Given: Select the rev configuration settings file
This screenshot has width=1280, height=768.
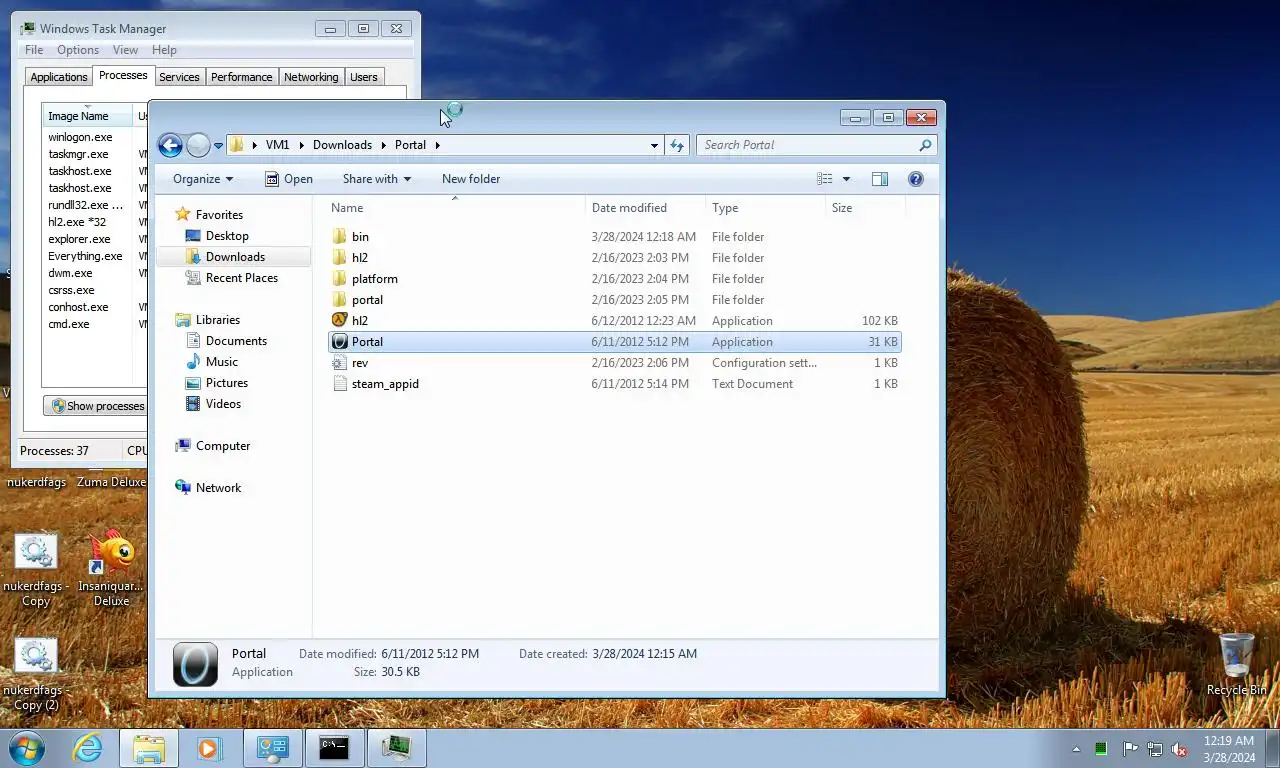Looking at the screenshot, I should click(x=615, y=363).
